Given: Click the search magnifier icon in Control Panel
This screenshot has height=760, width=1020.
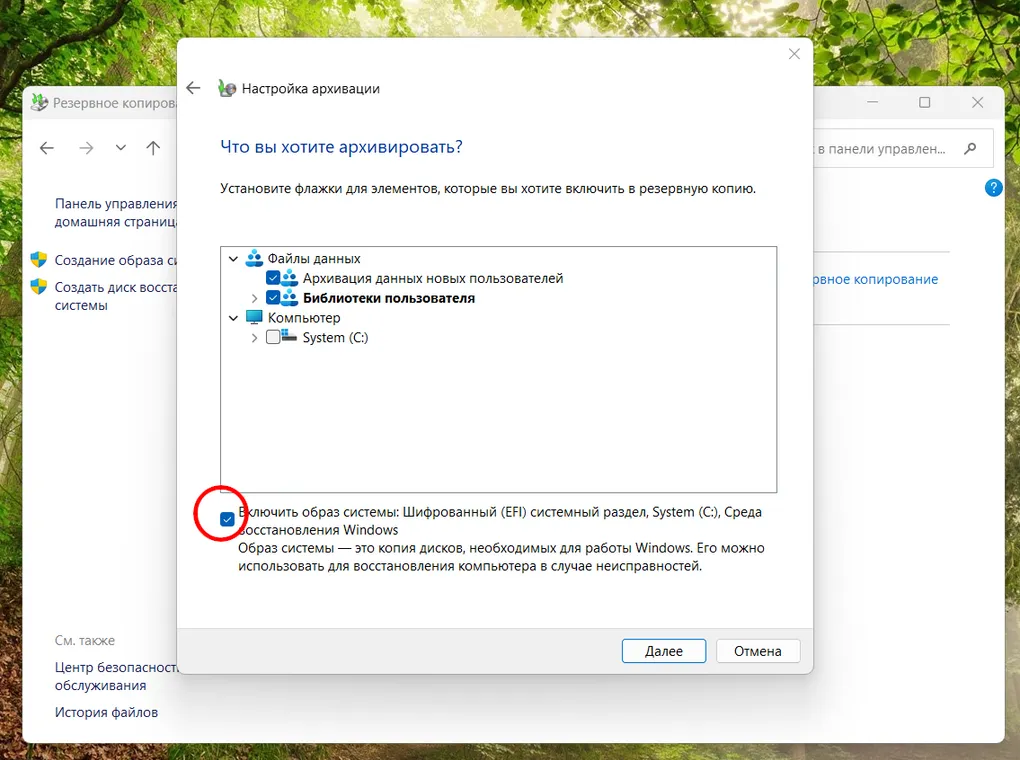Looking at the screenshot, I should pos(969,149).
